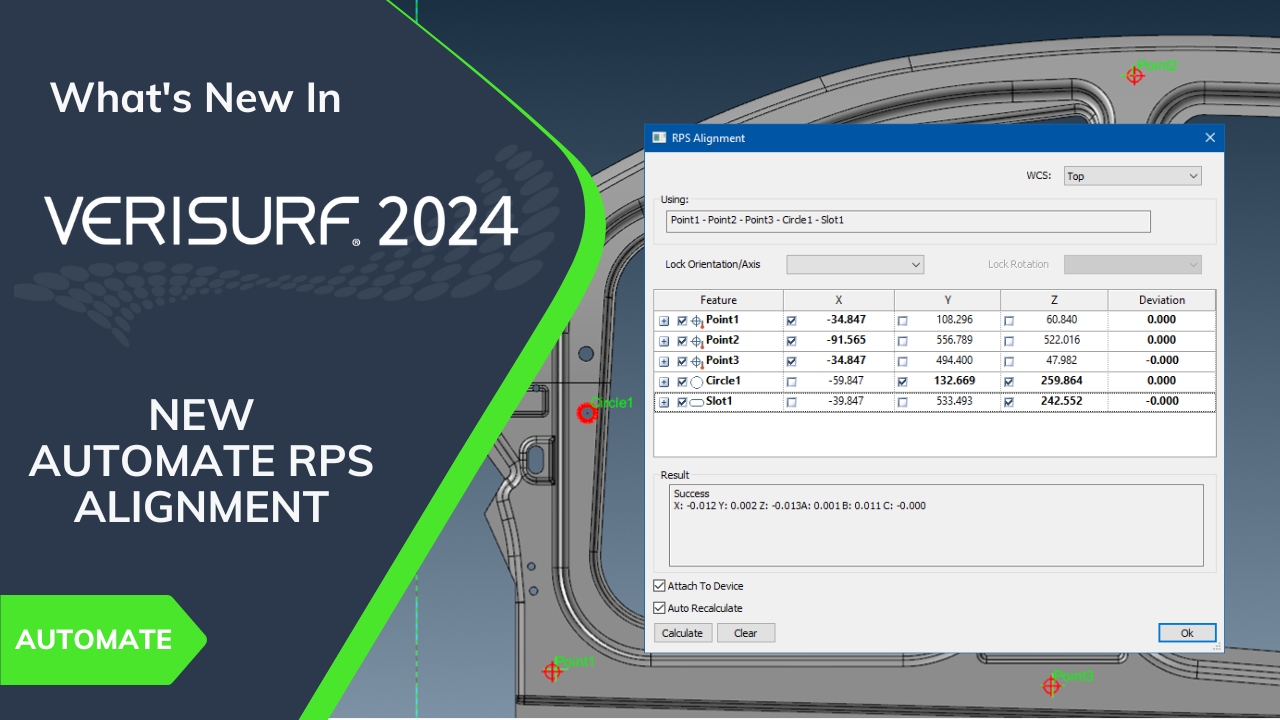Toggle the Y constraint checkbox for Circle1
The height and width of the screenshot is (720, 1280).
pos(903,382)
